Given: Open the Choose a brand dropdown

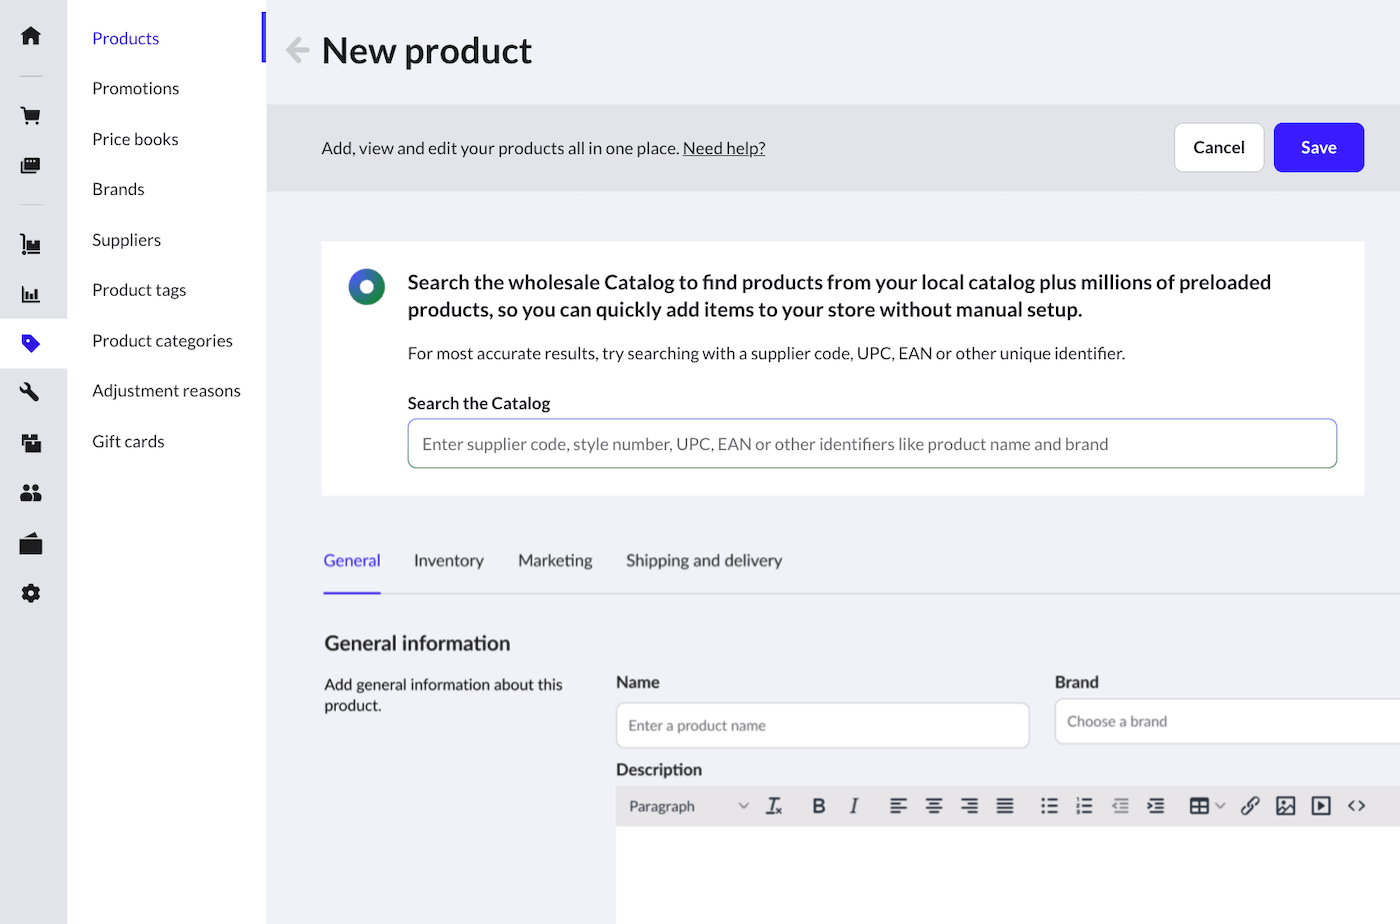Looking at the screenshot, I should point(1227,721).
